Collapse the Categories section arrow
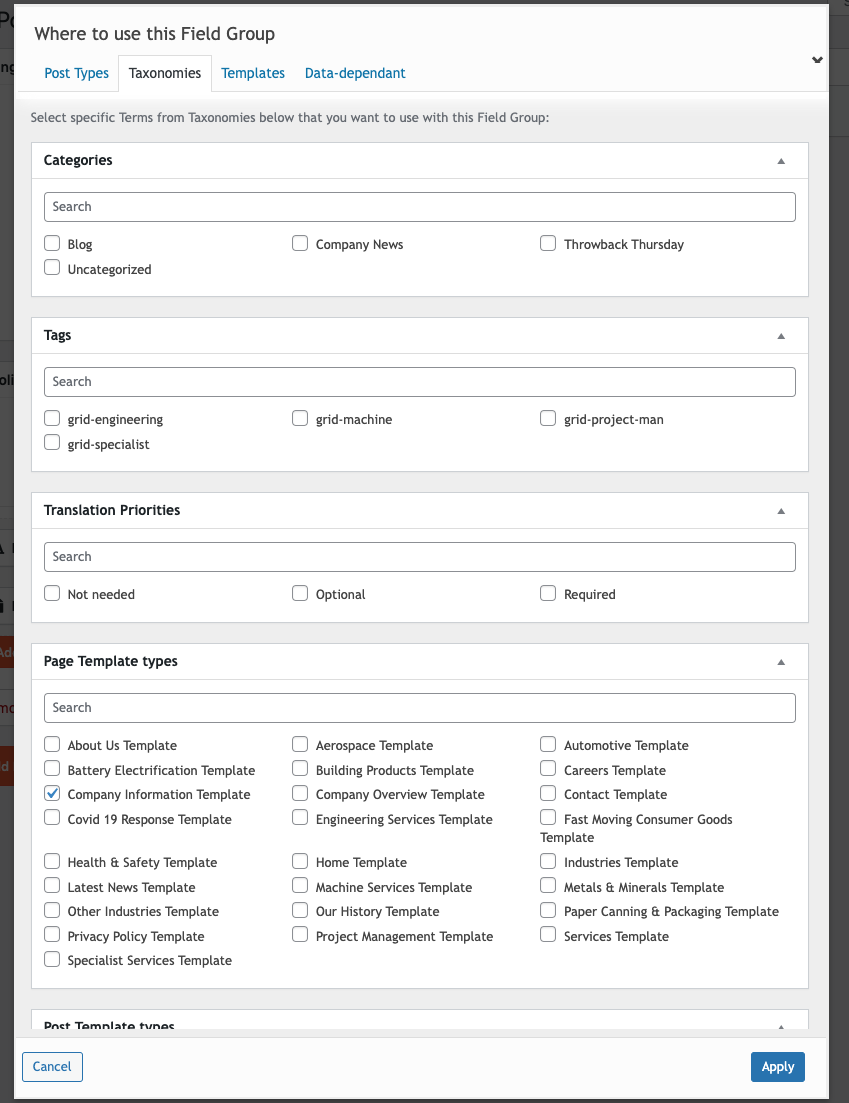849x1103 pixels. pyautogui.click(x=781, y=161)
